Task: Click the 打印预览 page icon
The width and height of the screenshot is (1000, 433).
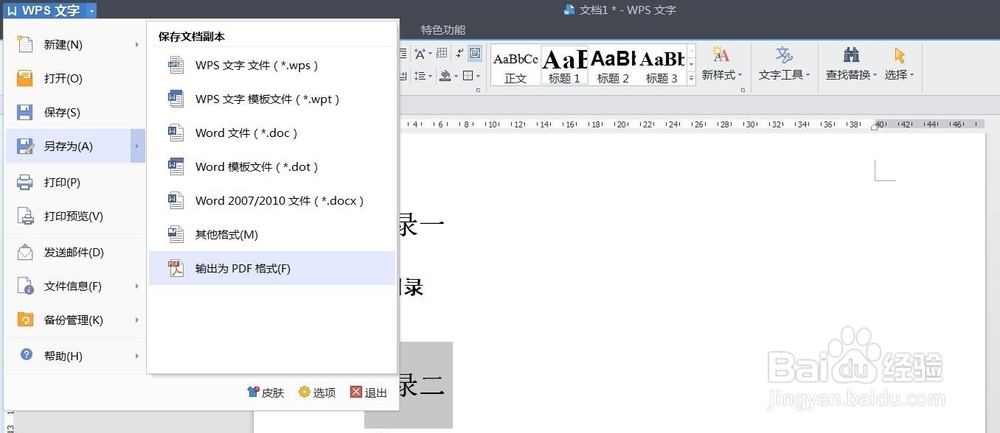Action: click(x=24, y=216)
